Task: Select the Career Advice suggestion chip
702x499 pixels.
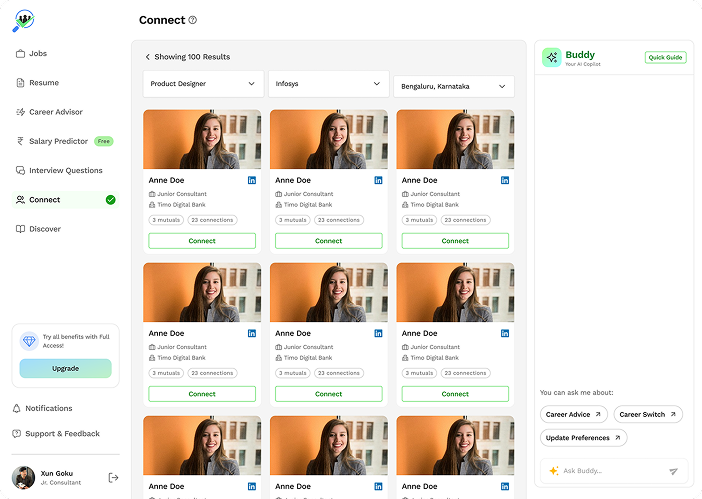Action: (574, 414)
